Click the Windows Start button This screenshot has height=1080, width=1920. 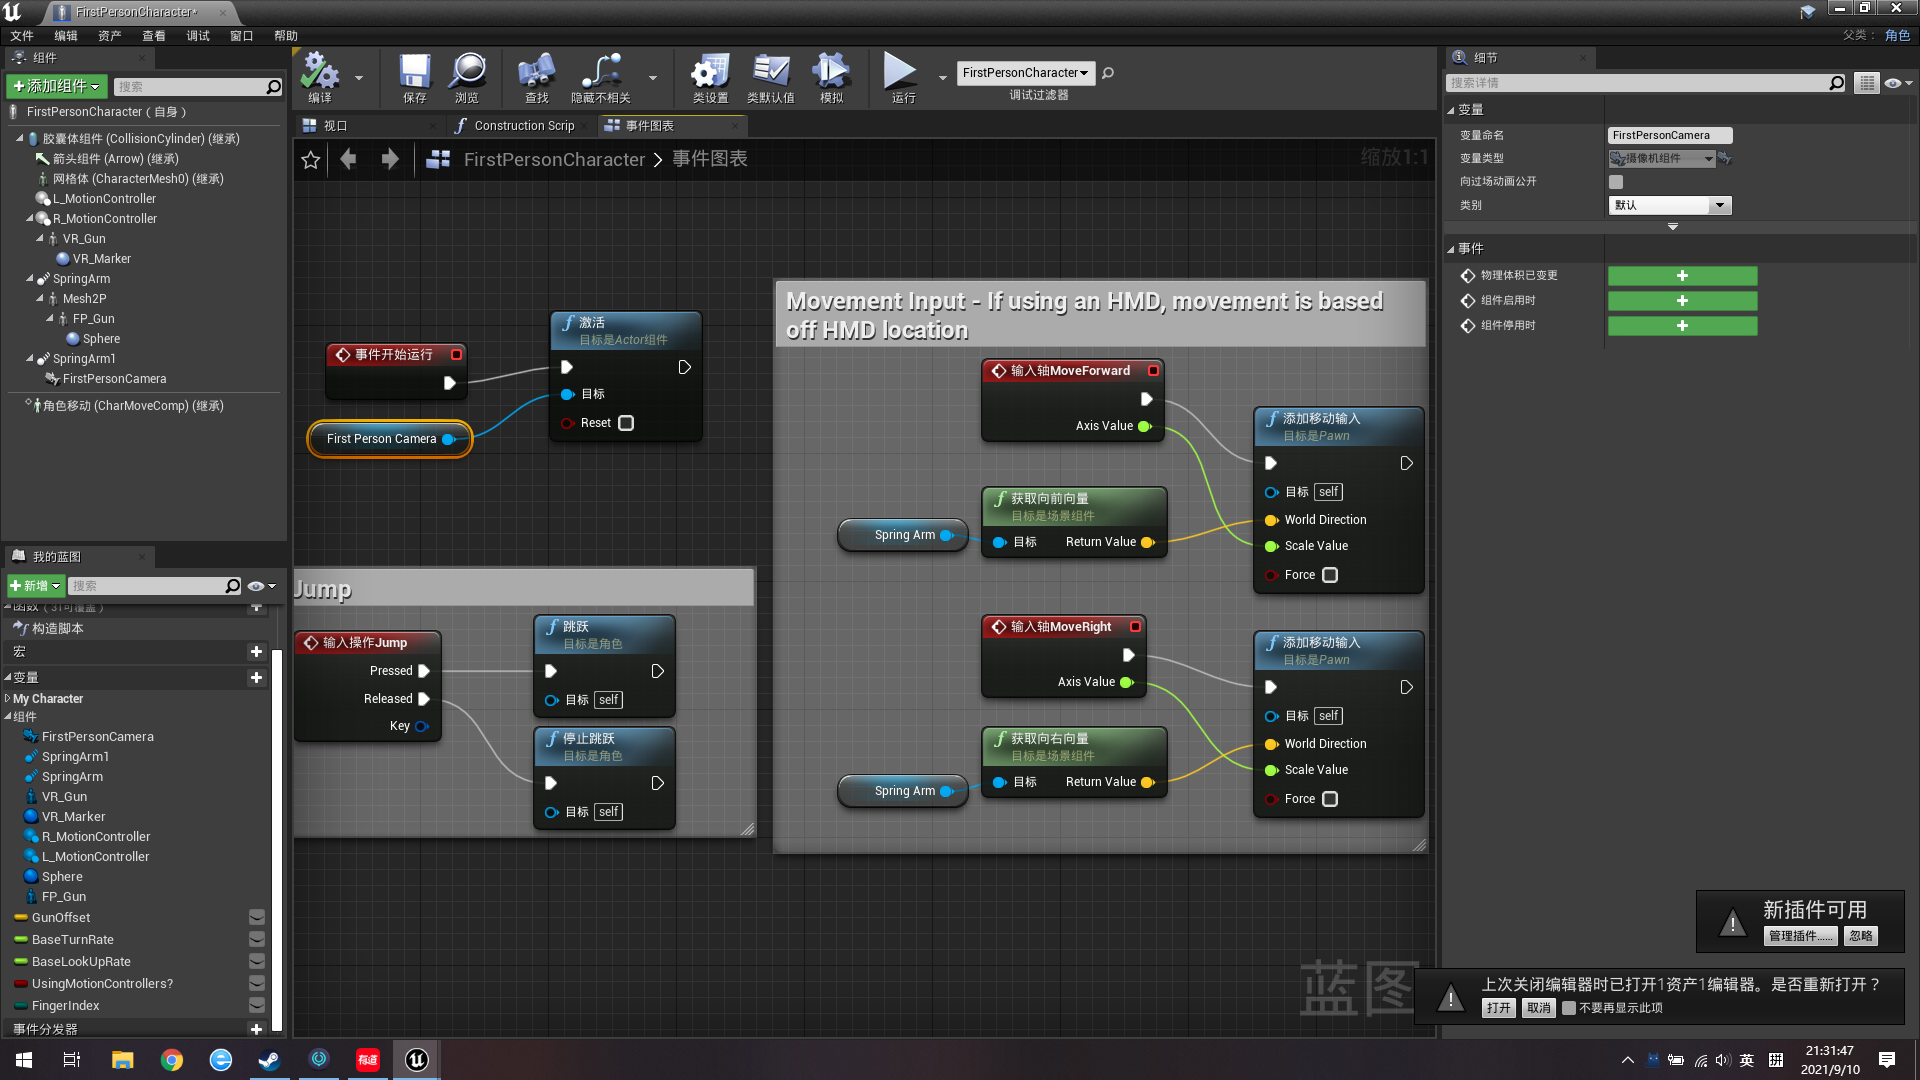pos(24,1060)
